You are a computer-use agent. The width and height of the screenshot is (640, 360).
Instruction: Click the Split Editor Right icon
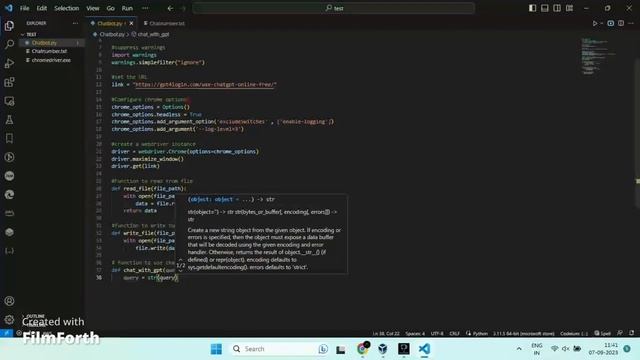pos(621,23)
